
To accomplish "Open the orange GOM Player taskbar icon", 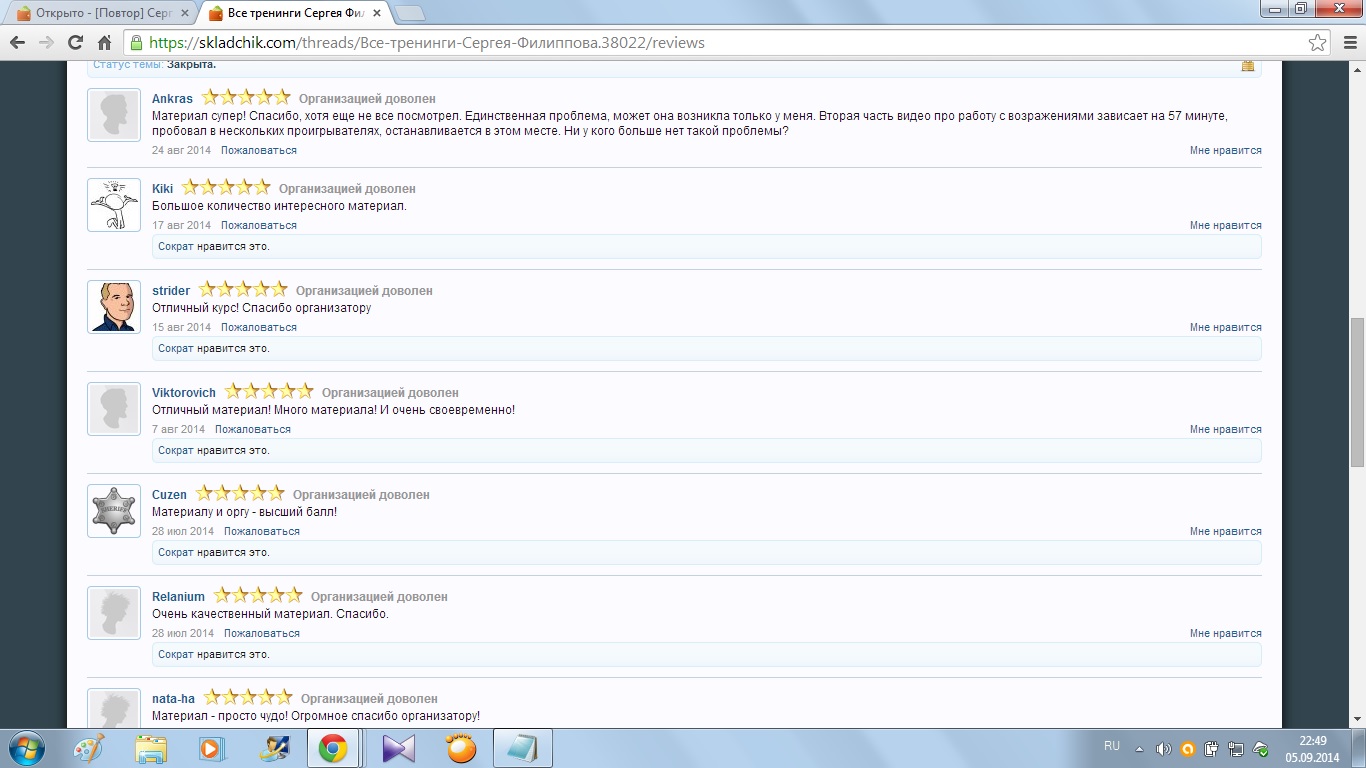I will click(461, 748).
